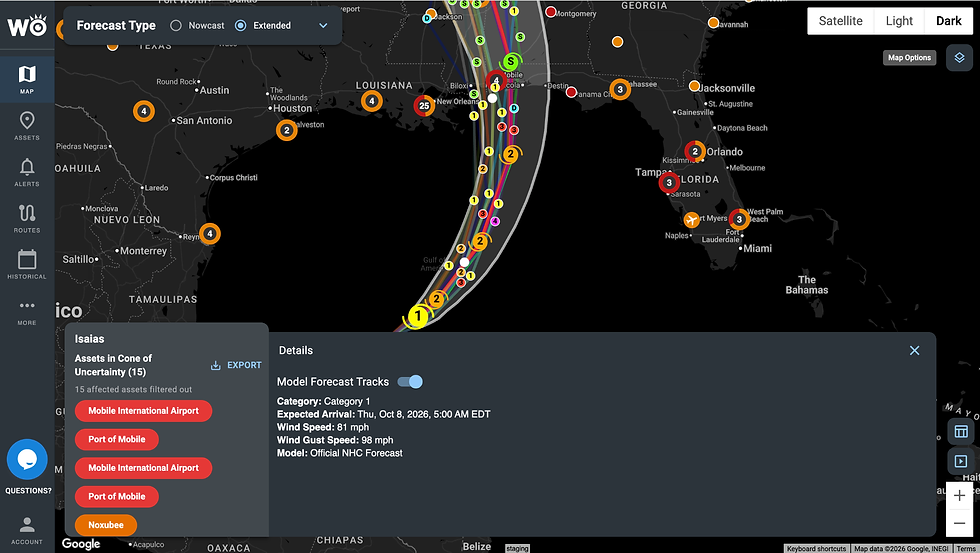980x553 pixels.
Task: Switch to Dark map style
Action: [x=949, y=21]
